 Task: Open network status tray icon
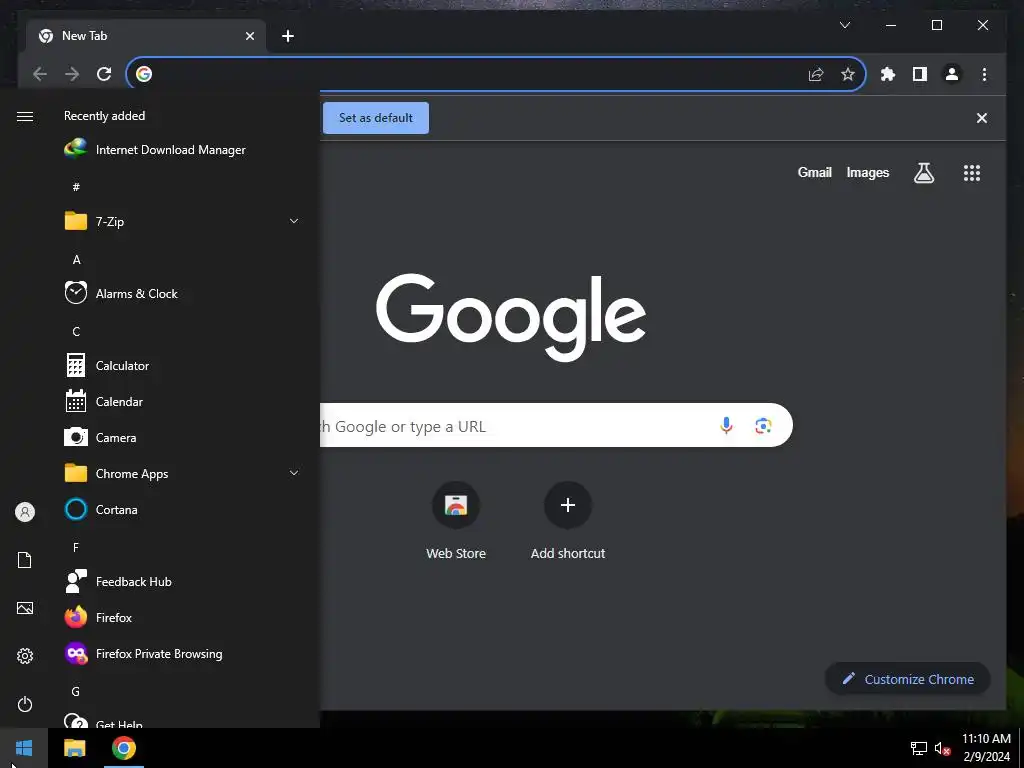pyautogui.click(x=919, y=748)
